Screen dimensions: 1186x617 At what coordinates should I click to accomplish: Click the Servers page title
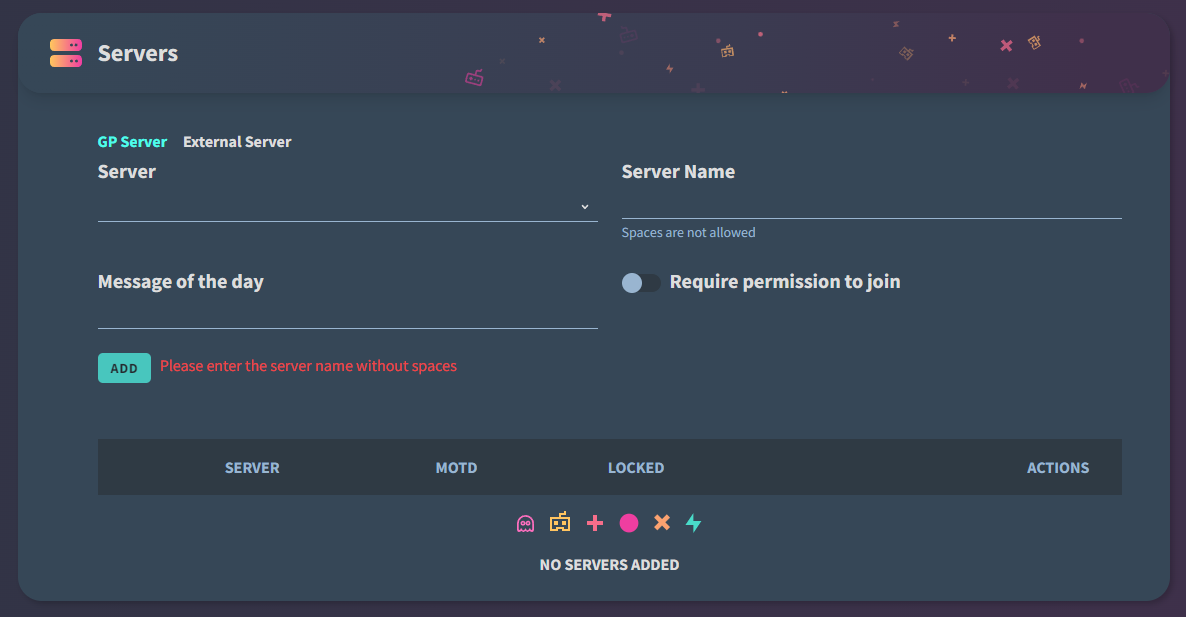coord(138,53)
